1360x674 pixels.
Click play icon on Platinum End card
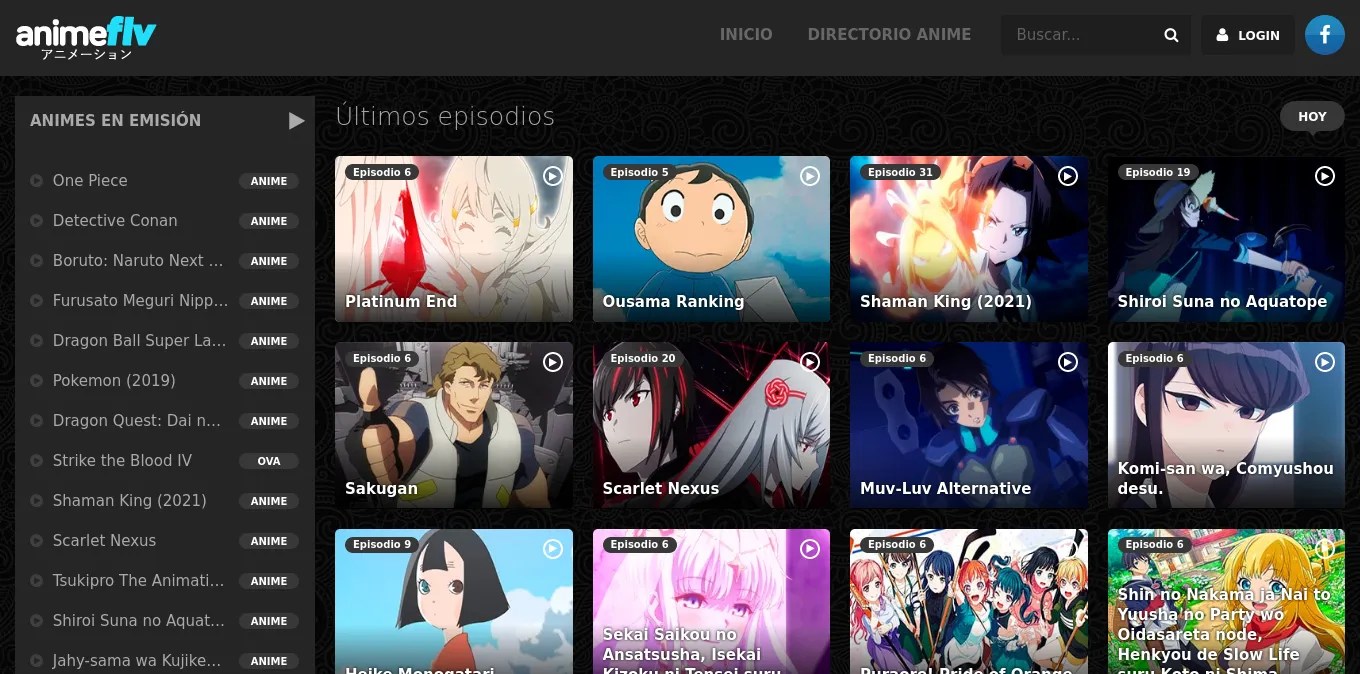[553, 176]
